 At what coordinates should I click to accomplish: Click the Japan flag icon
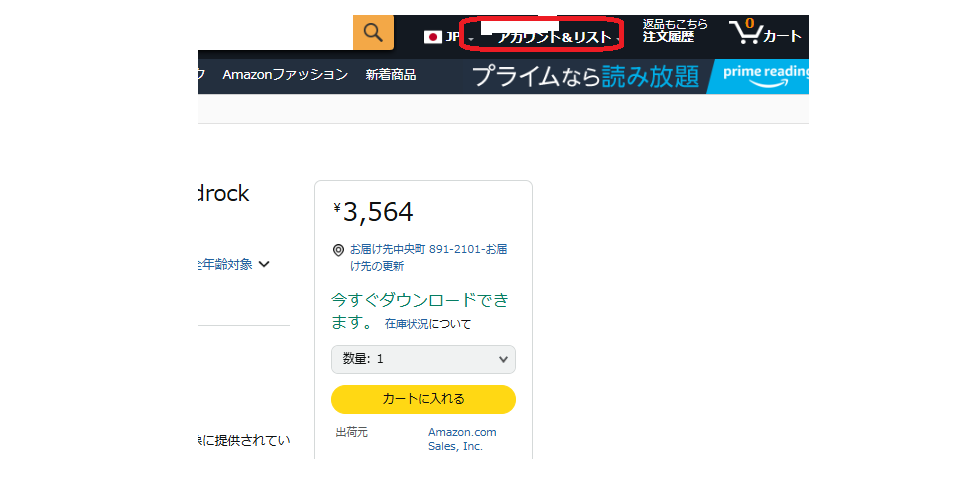(x=433, y=37)
